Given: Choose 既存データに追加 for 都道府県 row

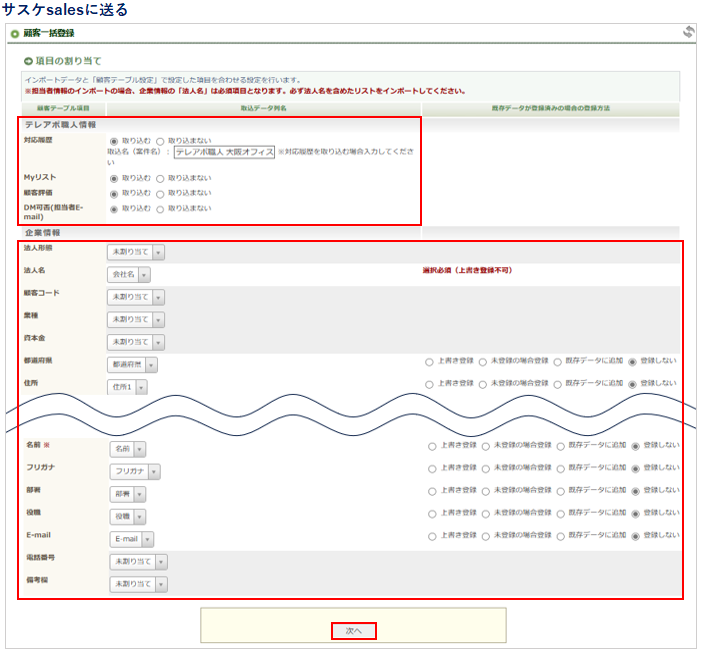Looking at the screenshot, I should [557, 362].
